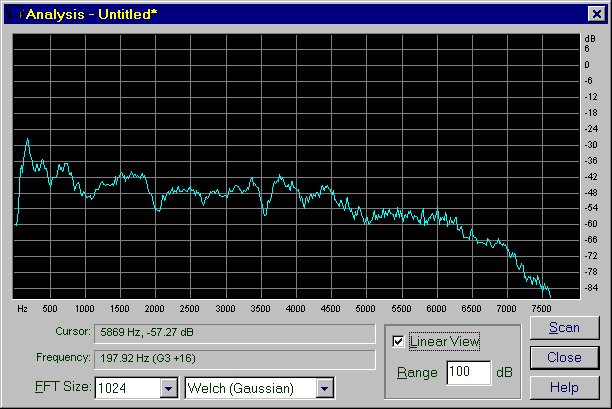
Task: Open Help for the analysis dialog
Action: (564, 387)
